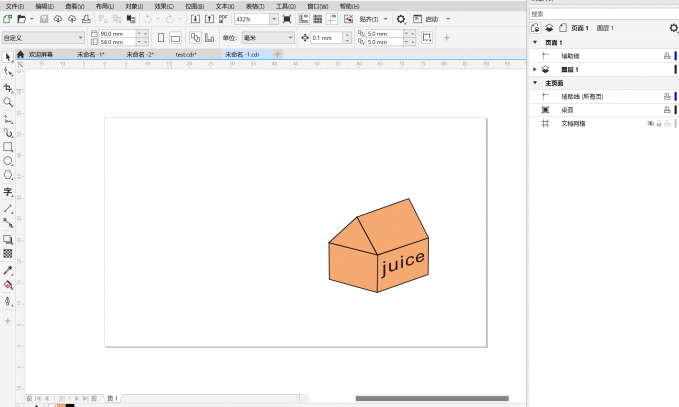Open the 窗口 menu
679x407 pixels.
click(317, 6)
